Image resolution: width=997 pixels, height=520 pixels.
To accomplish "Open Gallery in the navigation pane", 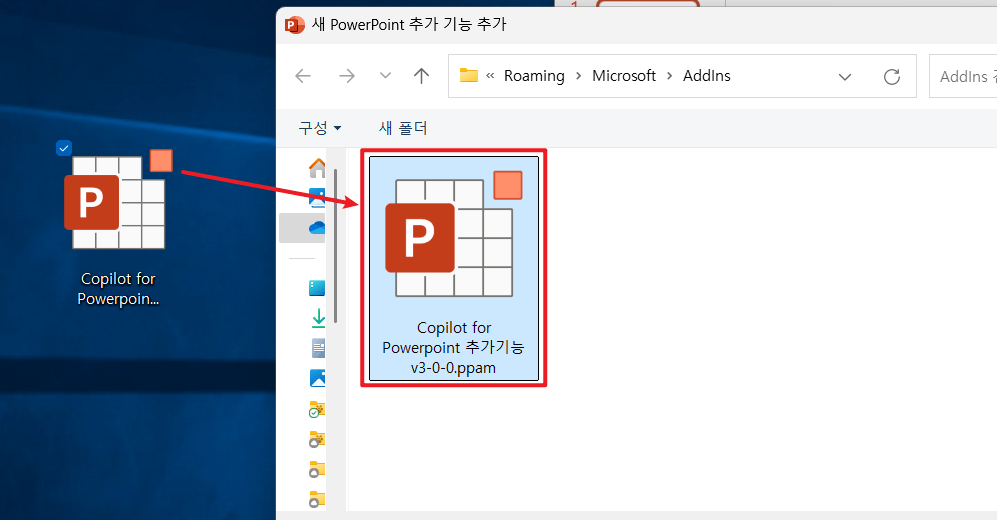I will 317,198.
